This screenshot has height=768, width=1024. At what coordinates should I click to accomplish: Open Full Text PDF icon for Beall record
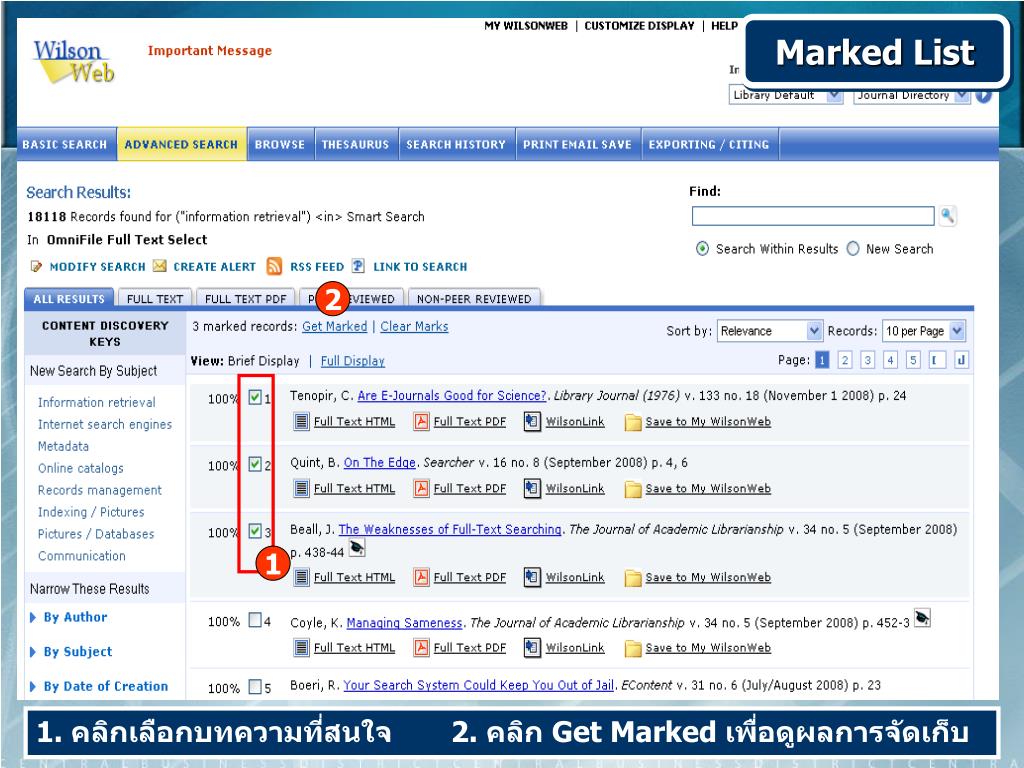pyautogui.click(x=421, y=577)
